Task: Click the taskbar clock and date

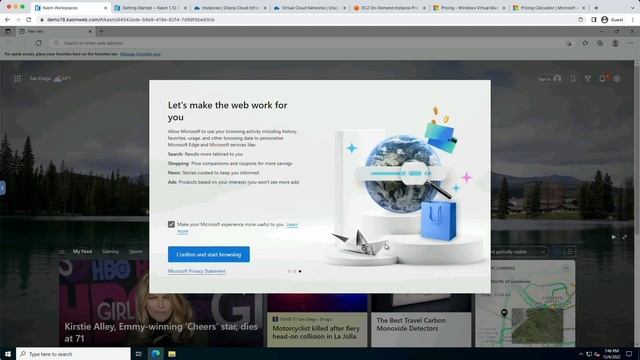Action: click(611, 354)
